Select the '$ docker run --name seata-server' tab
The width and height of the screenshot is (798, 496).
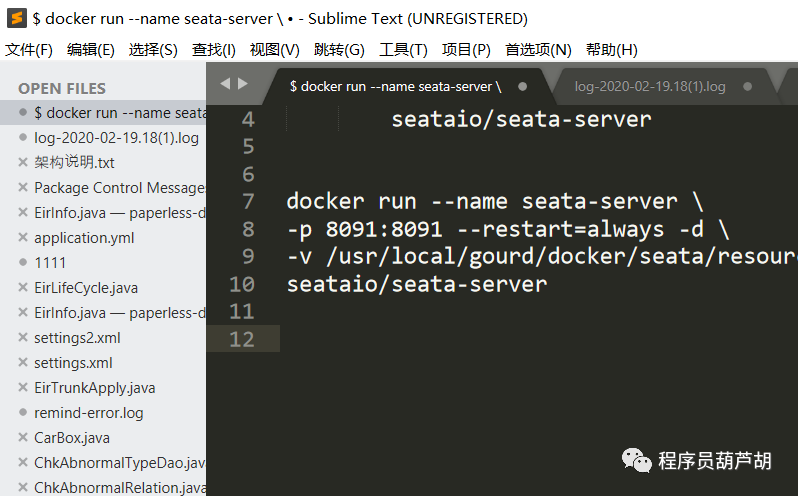pyautogui.click(x=395, y=87)
